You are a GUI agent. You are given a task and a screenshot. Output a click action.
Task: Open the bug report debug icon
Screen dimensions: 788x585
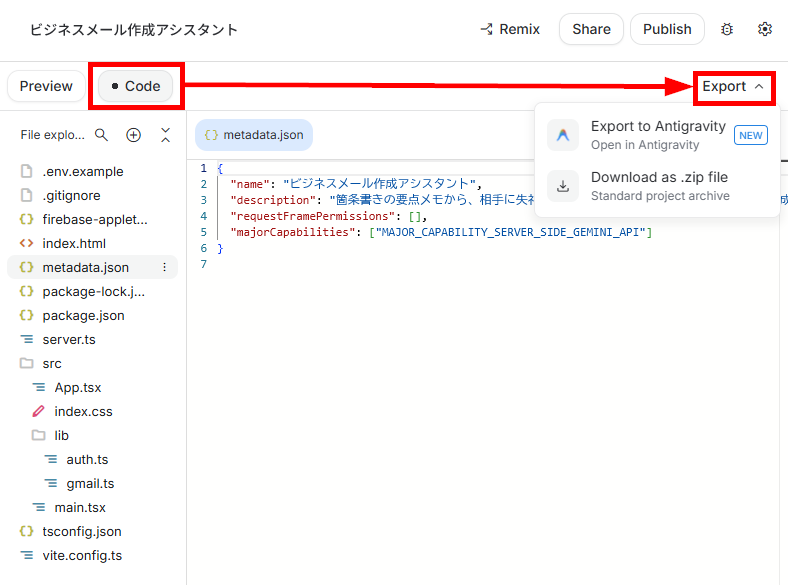(x=727, y=29)
